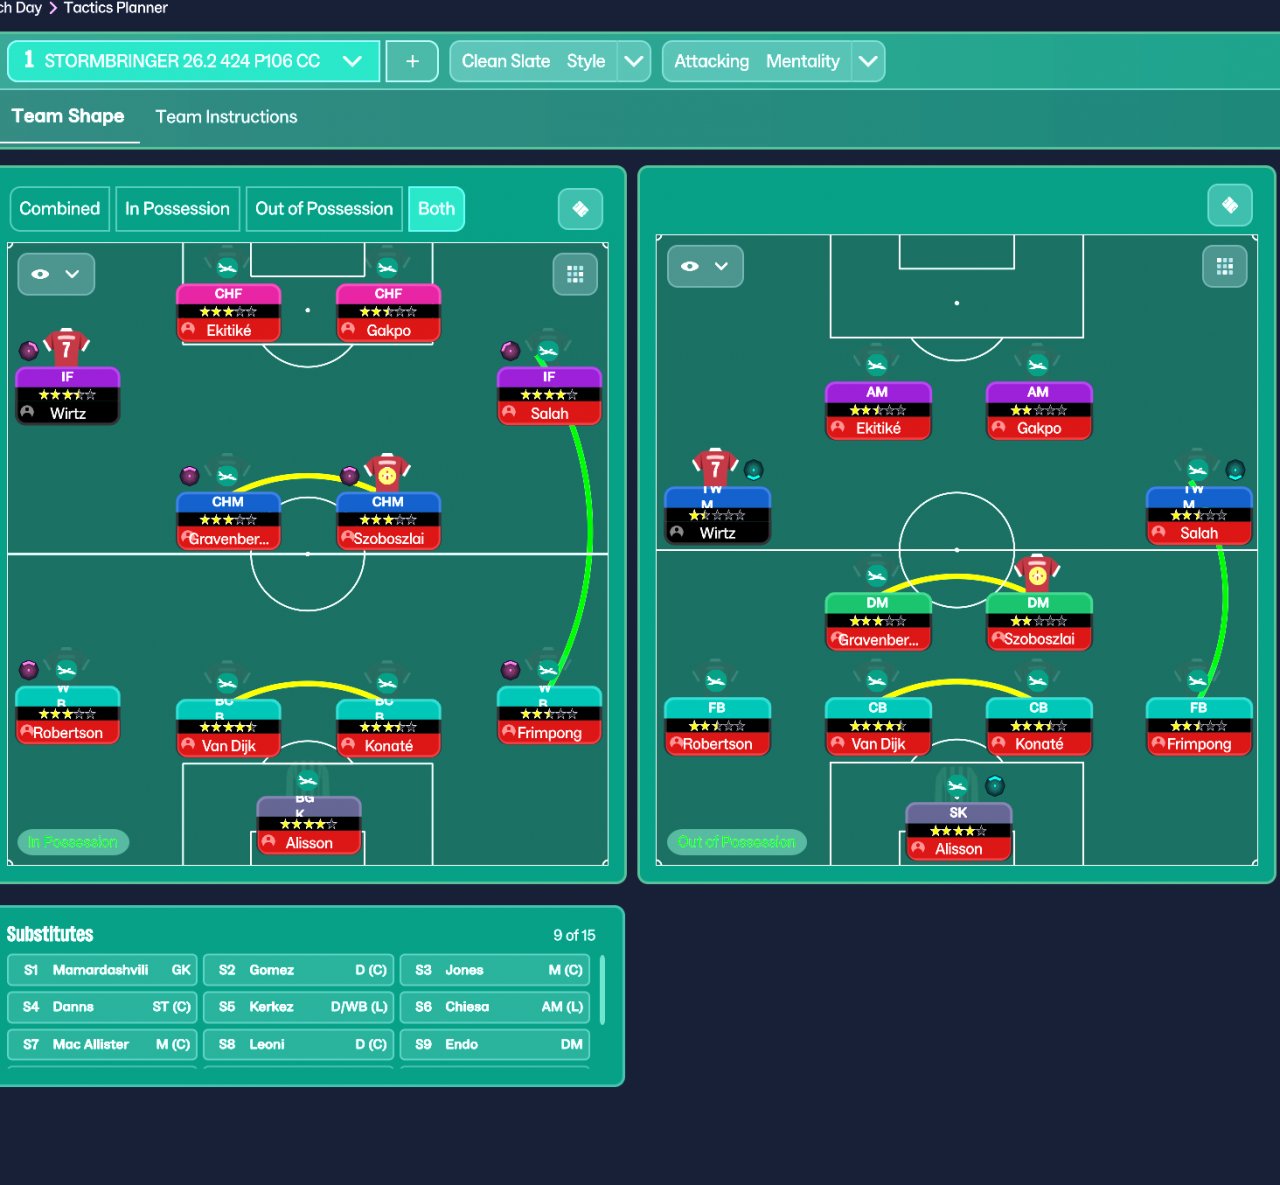Open the eye visibility dropdown on out-of-possession pitch

click(705, 266)
